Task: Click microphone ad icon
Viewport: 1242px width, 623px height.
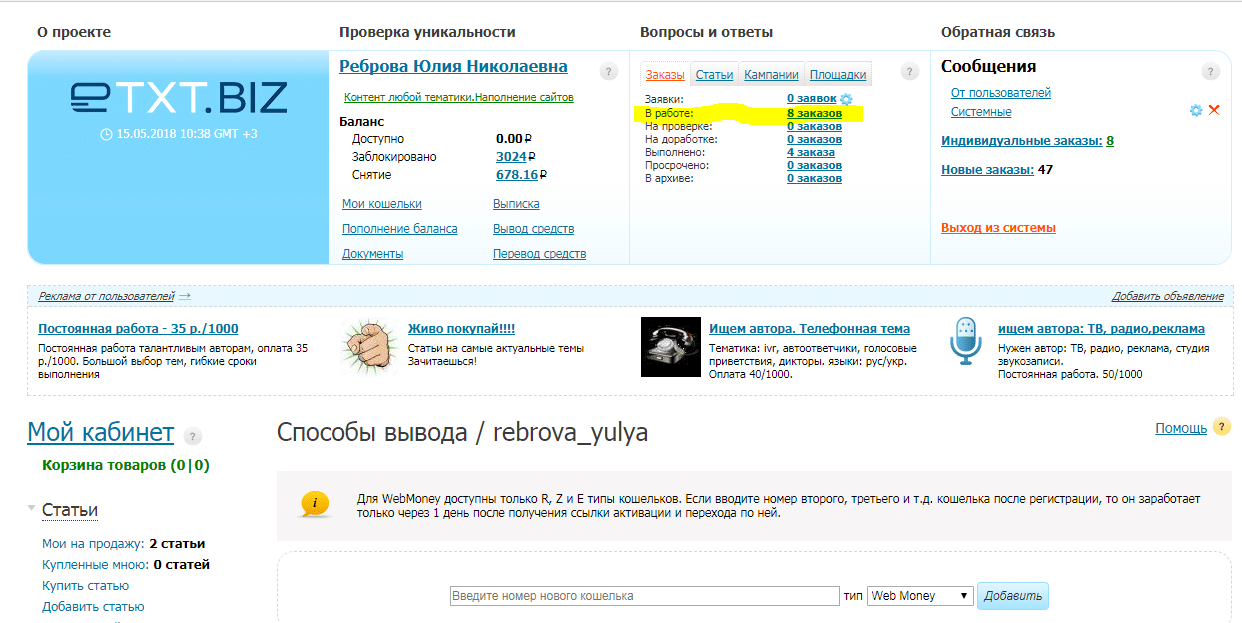Action: pyautogui.click(x=965, y=340)
